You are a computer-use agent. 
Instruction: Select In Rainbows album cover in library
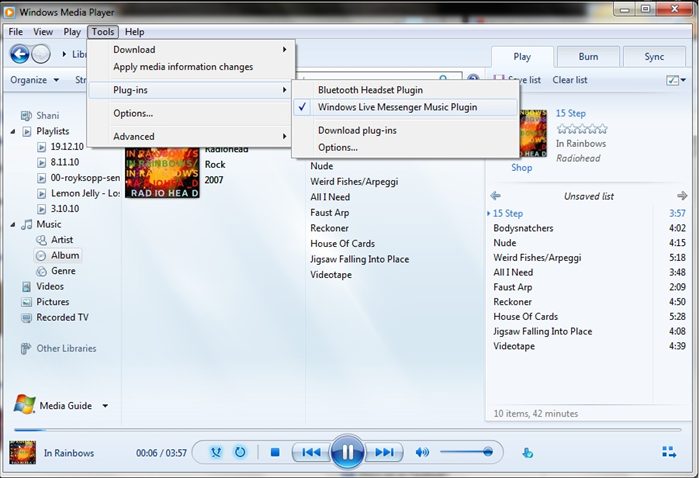[x=162, y=173]
